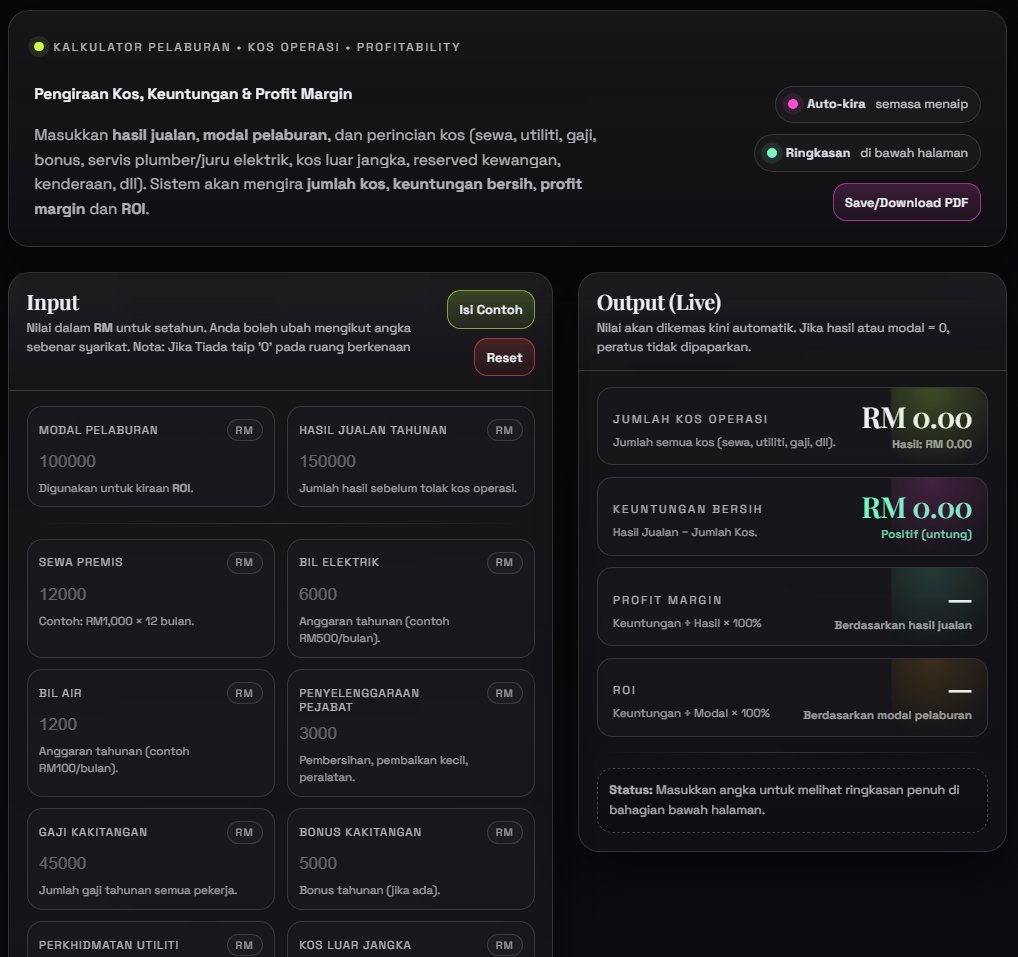Screen dimensions: 1018x957
Task: Focus the Modal Pelaburan input field
Action: [x=151, y=461]
